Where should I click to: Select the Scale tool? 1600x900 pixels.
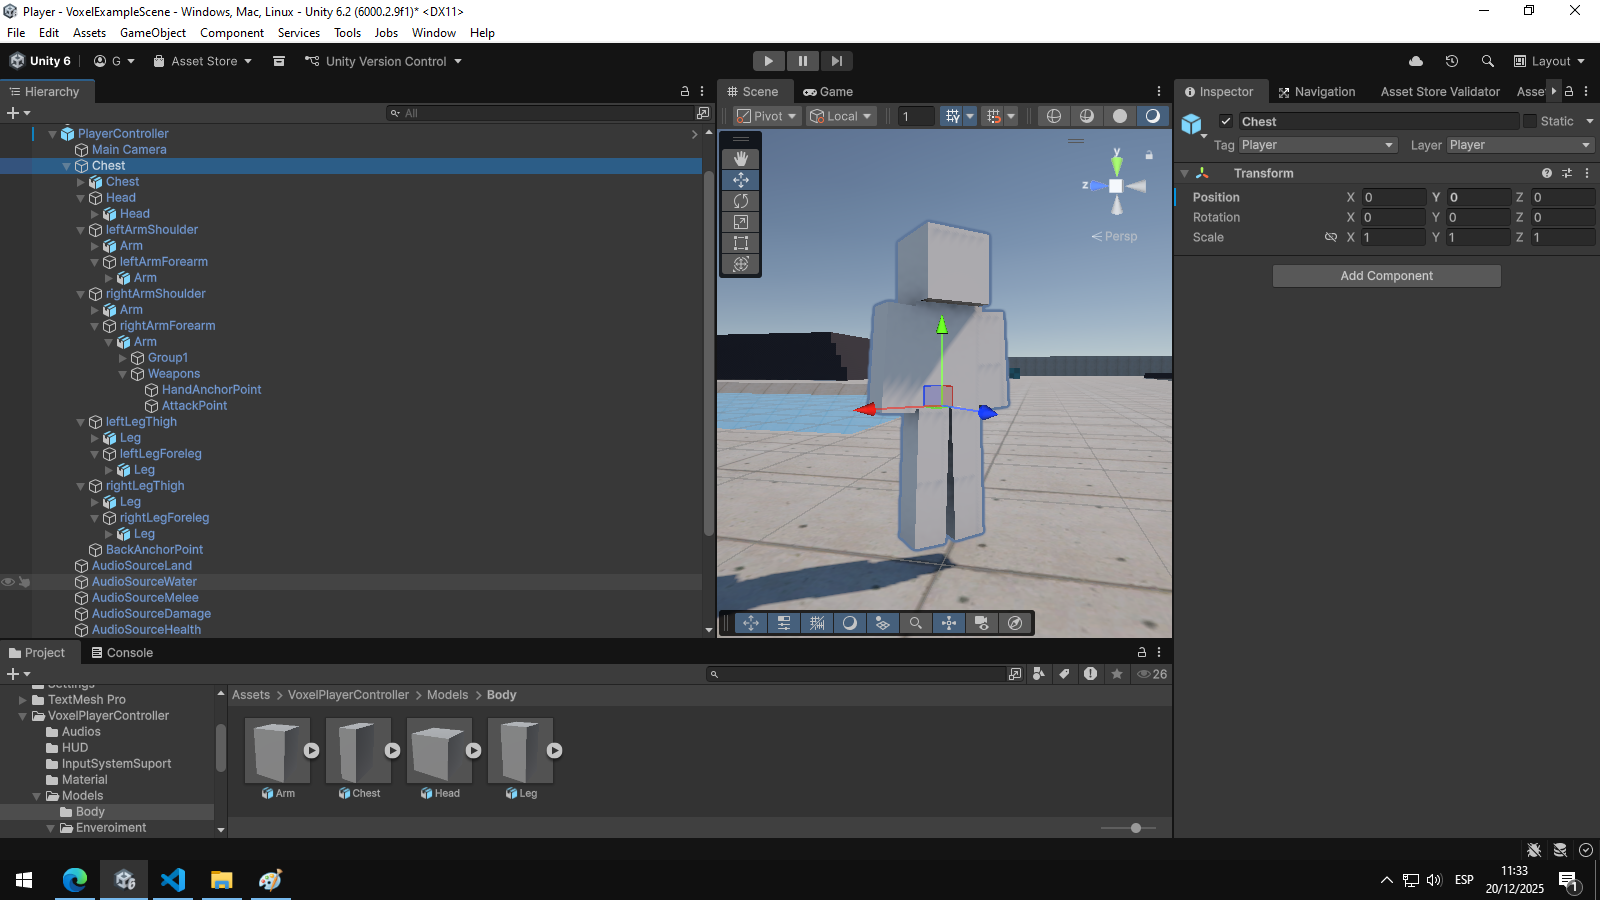[740, 222]
